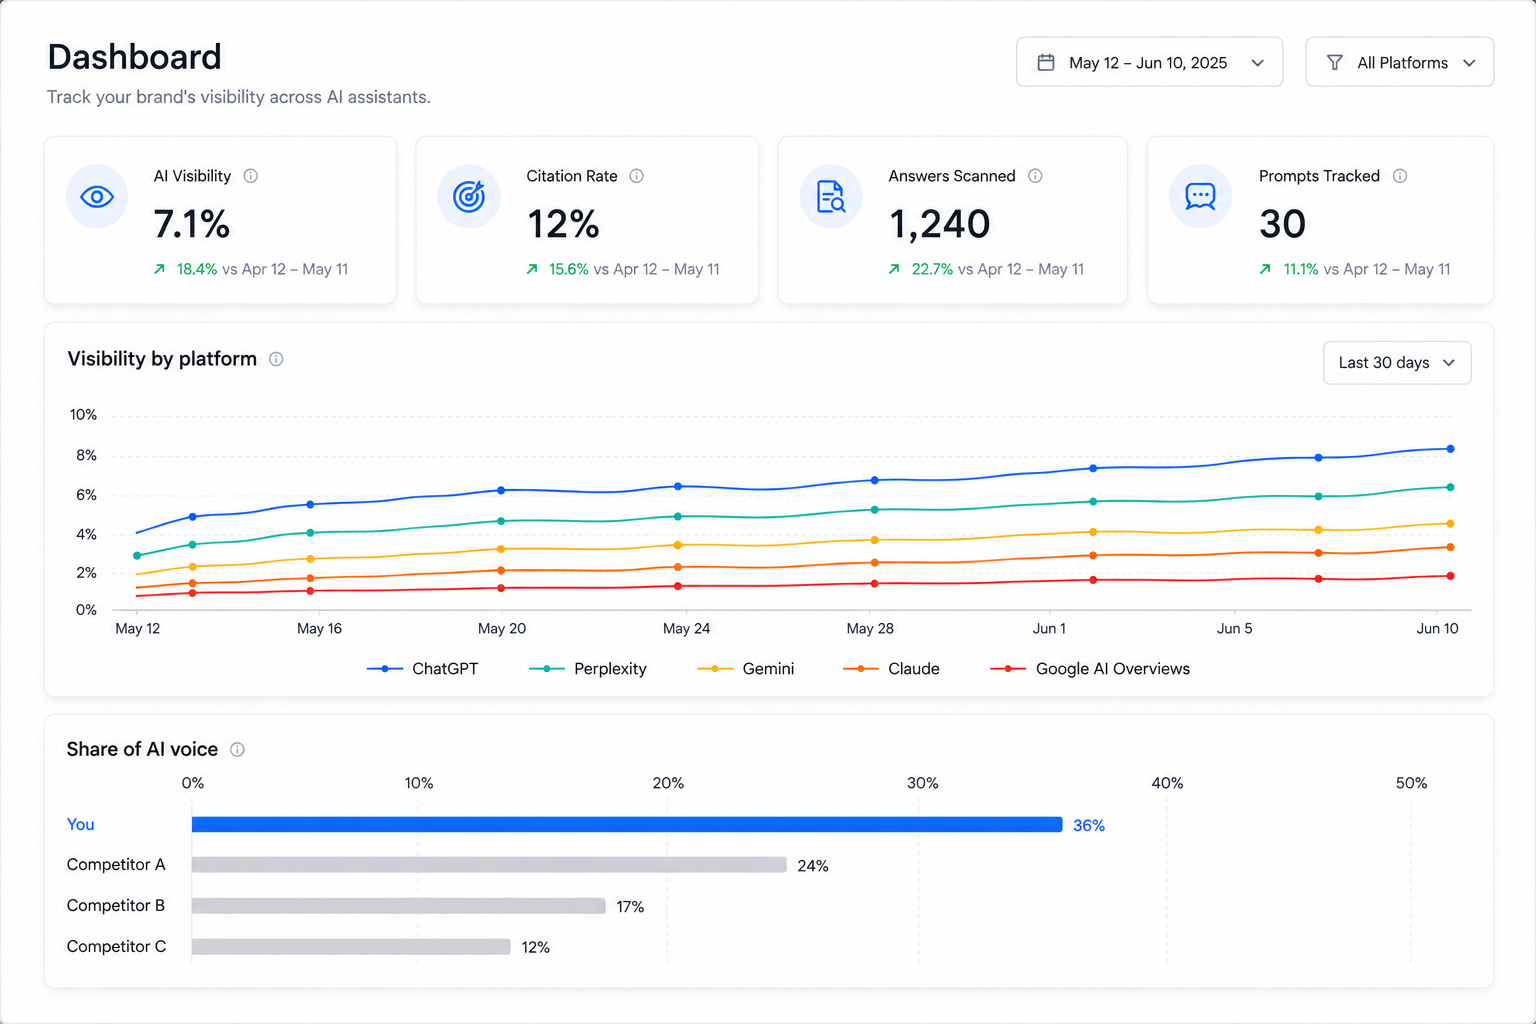Click the Jun 1 axis label
This screenshot has width=1536, height=1024.
tap(1049, 629)
